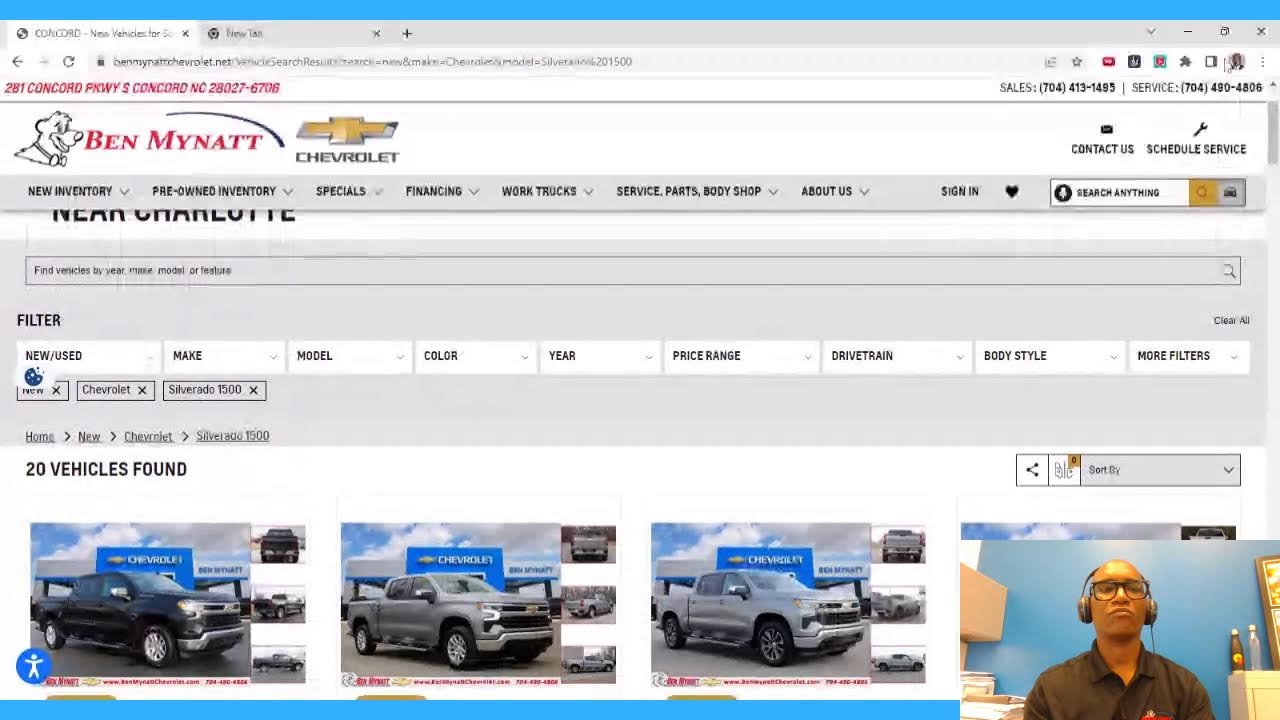
Task: Click the share results icon
Action: click(1032, 470)
